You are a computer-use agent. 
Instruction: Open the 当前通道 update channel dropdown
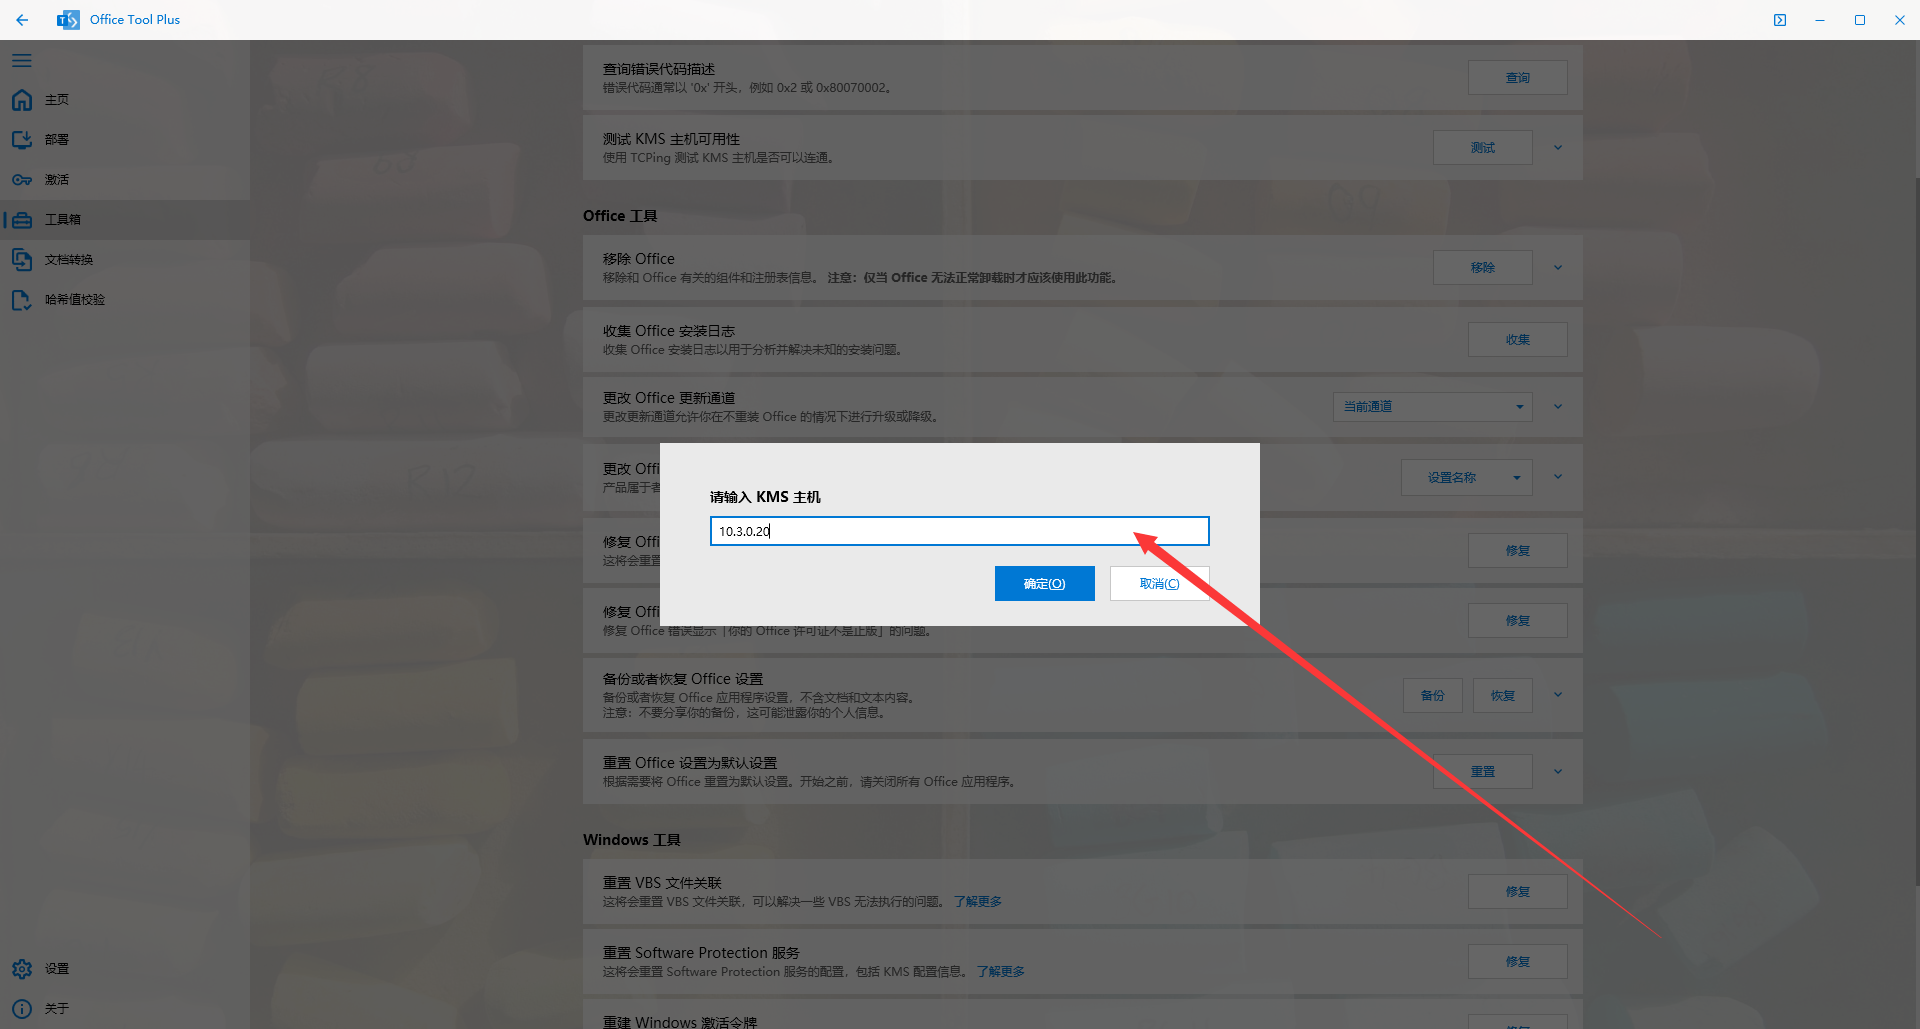point(1433,407)
